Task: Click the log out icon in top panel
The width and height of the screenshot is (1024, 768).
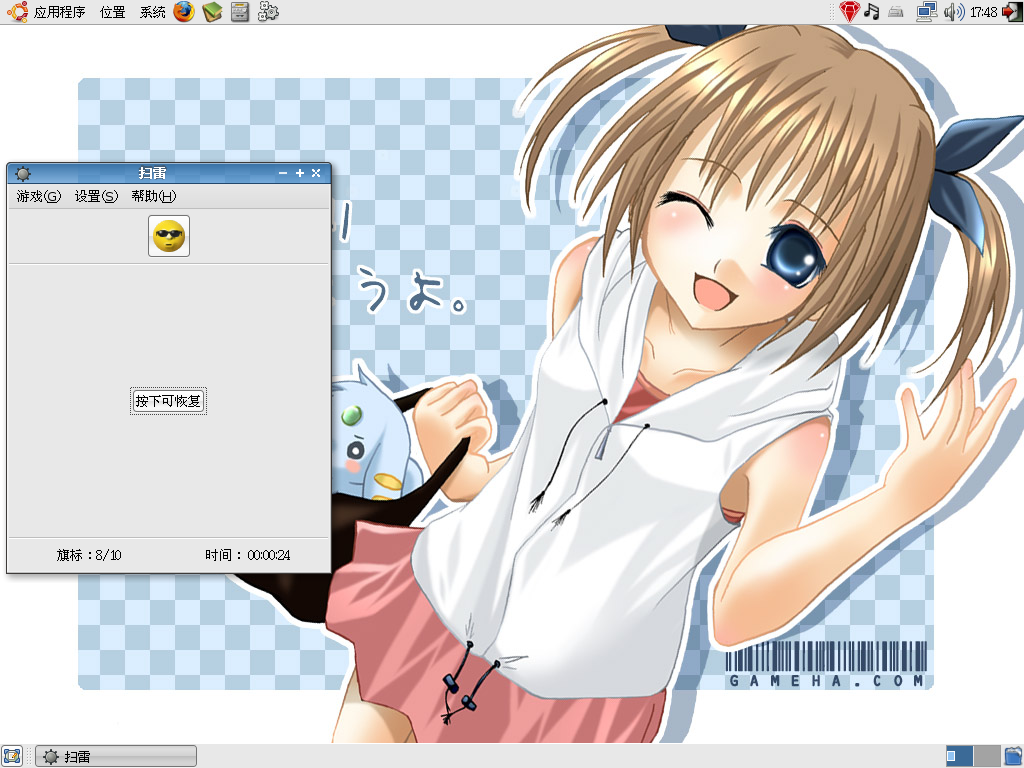Action: 1012,12
